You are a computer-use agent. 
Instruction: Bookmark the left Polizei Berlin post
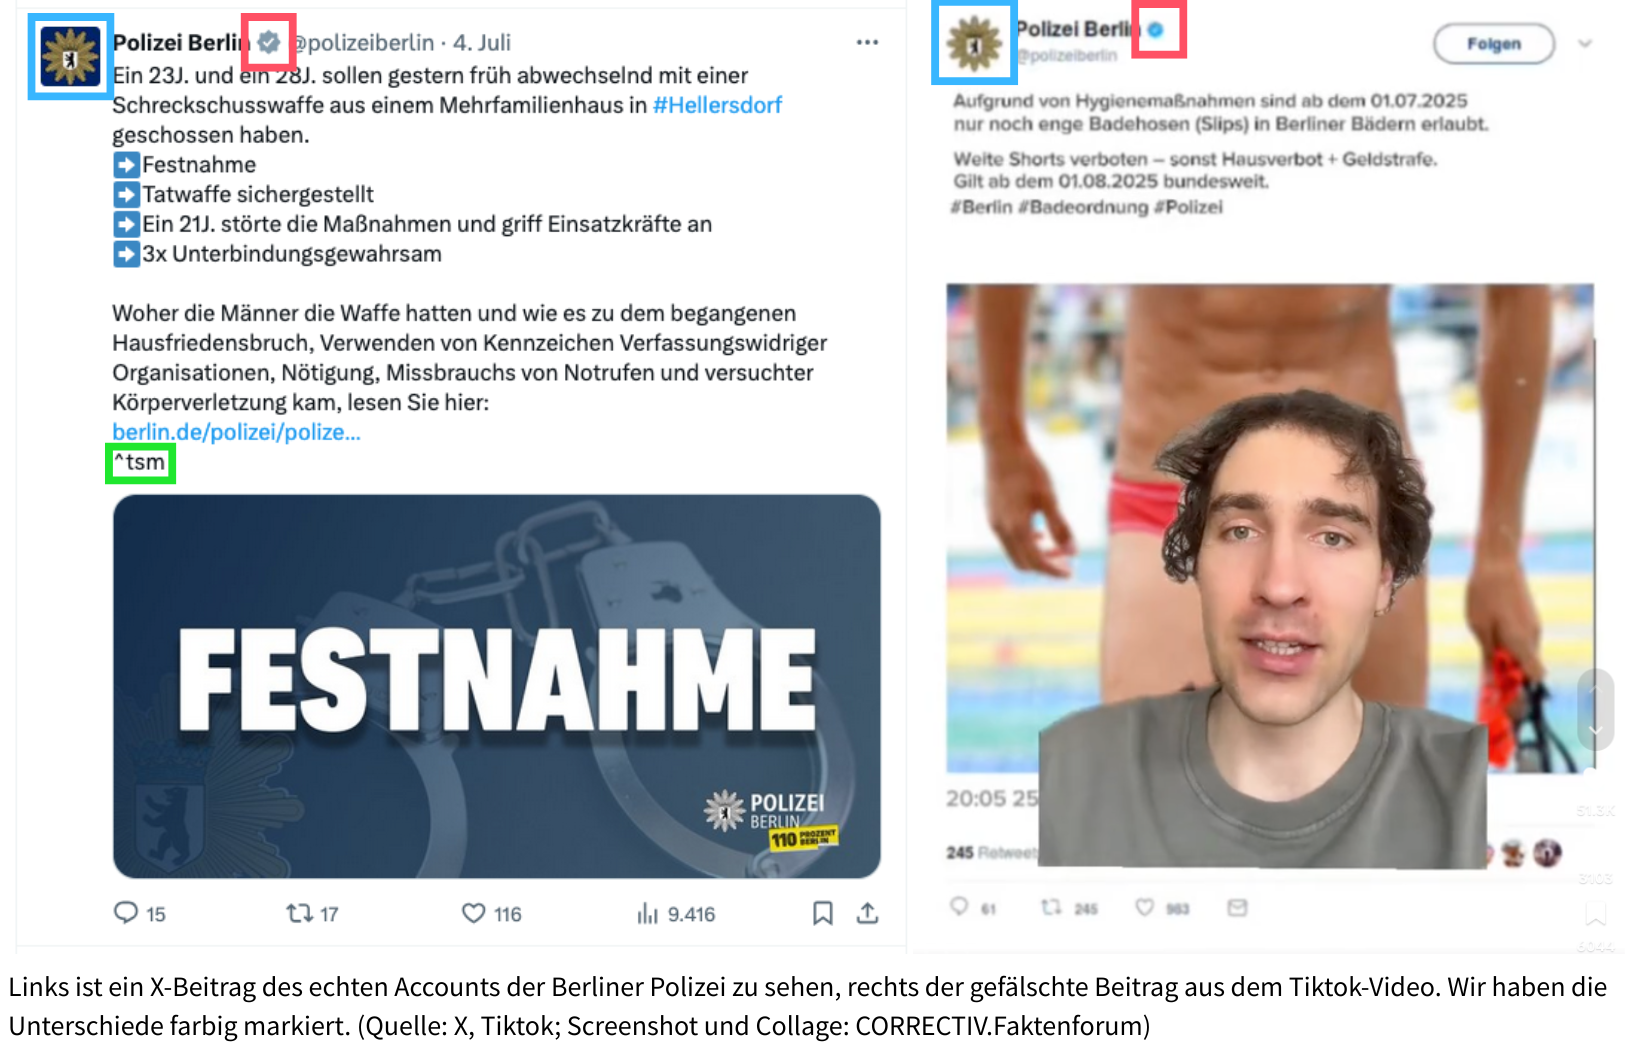coord(822,913)
